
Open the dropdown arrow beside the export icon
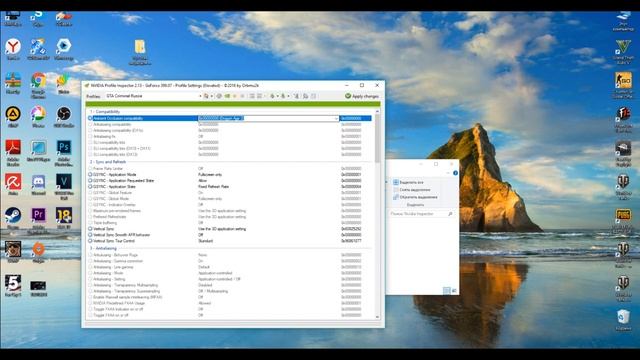click(278, 96)
